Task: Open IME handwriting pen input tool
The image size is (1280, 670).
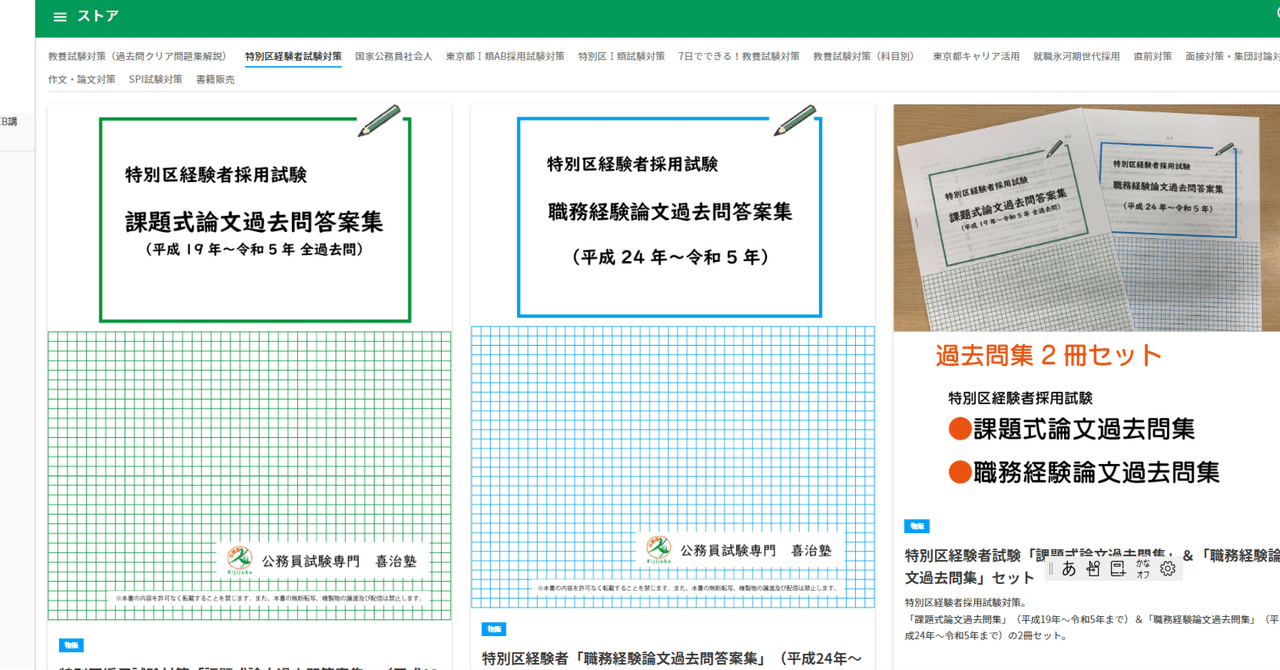Action: 1093,568
